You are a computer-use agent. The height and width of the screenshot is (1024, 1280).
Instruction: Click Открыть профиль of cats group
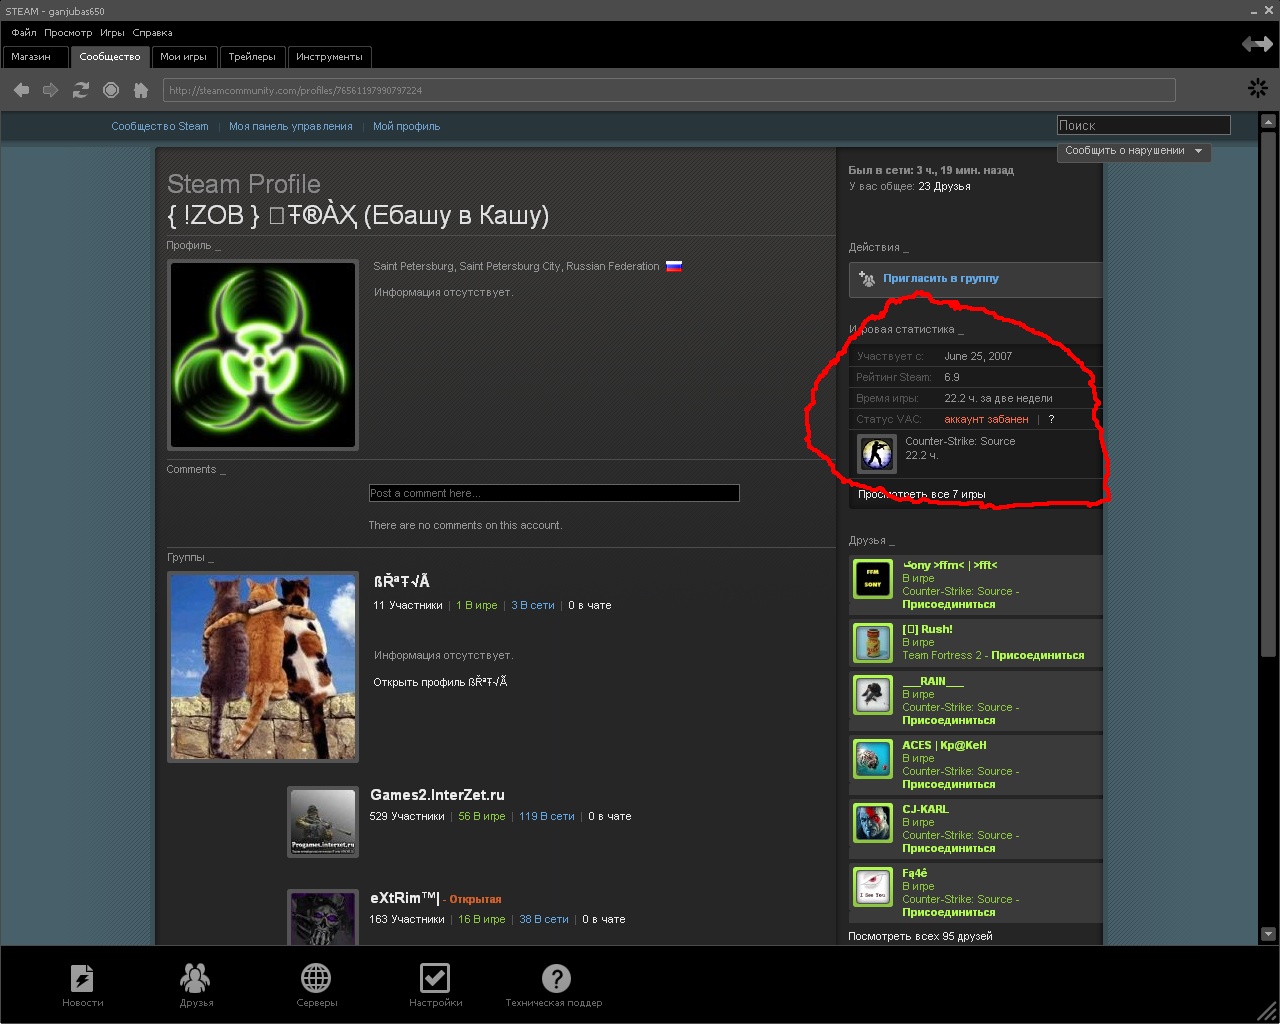point(440,682)
